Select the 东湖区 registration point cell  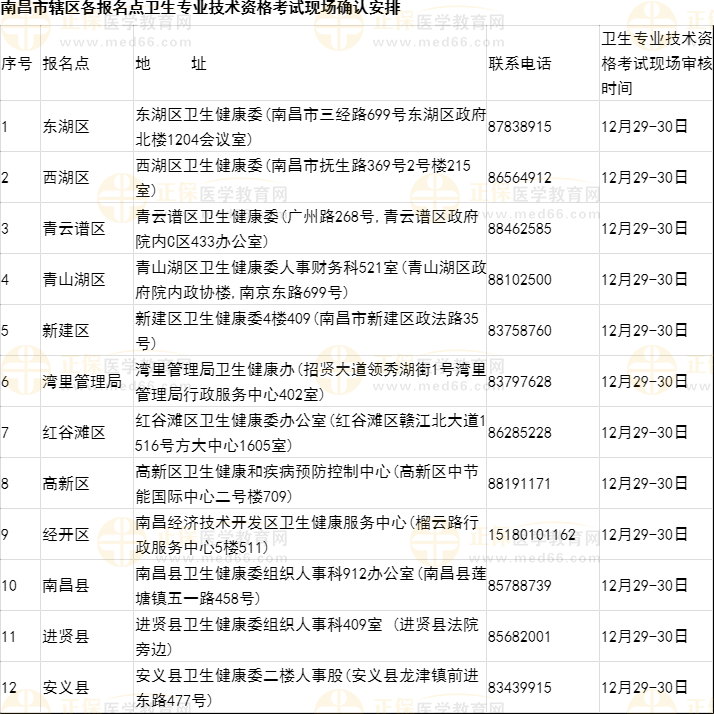coord(66,127)
